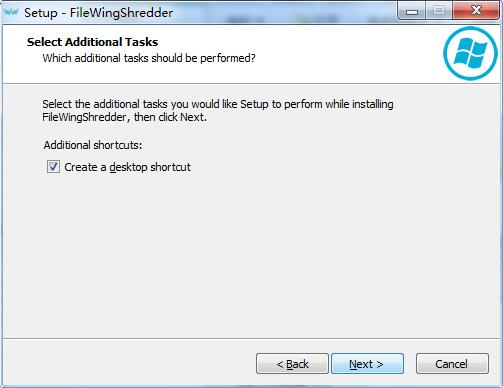Minimize the Setup window

coord(412,12)
